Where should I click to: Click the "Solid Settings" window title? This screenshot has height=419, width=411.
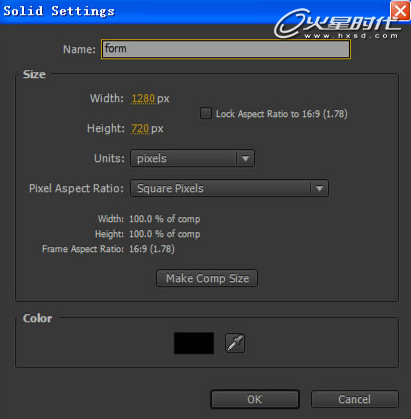tap(59, 11)
